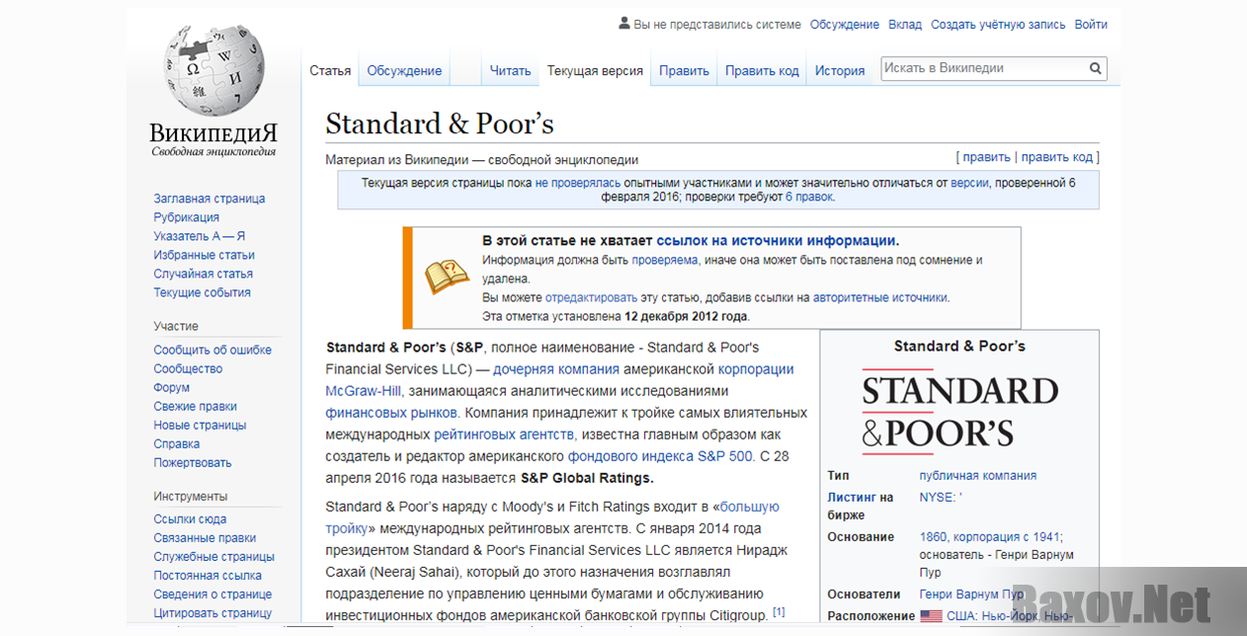Open the Вклад link
This screenshot has width=1247, height=636.
[905, 25]
